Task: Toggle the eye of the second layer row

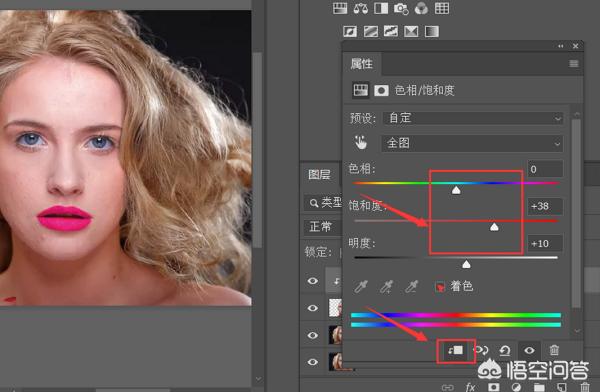Action: (x=313, y=308)
